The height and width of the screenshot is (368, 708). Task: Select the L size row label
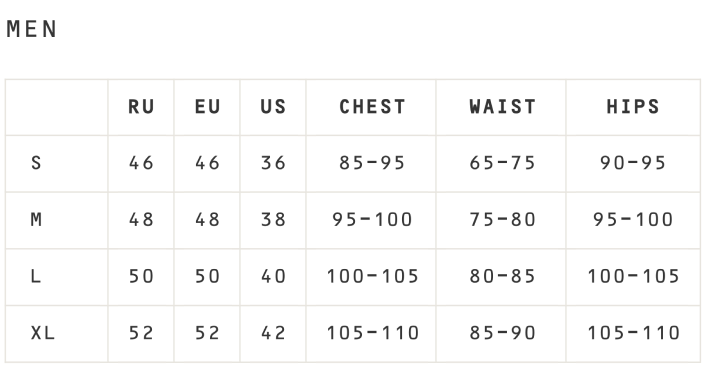[36, 276]
